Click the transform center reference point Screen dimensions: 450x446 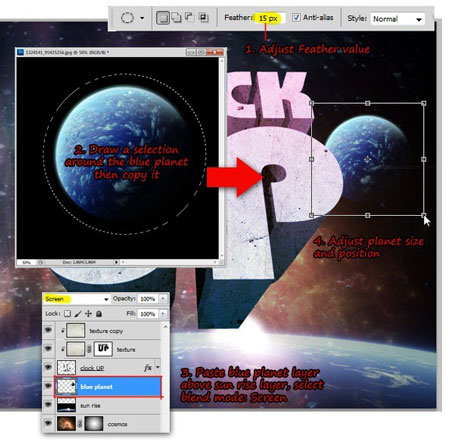point(367,160)
